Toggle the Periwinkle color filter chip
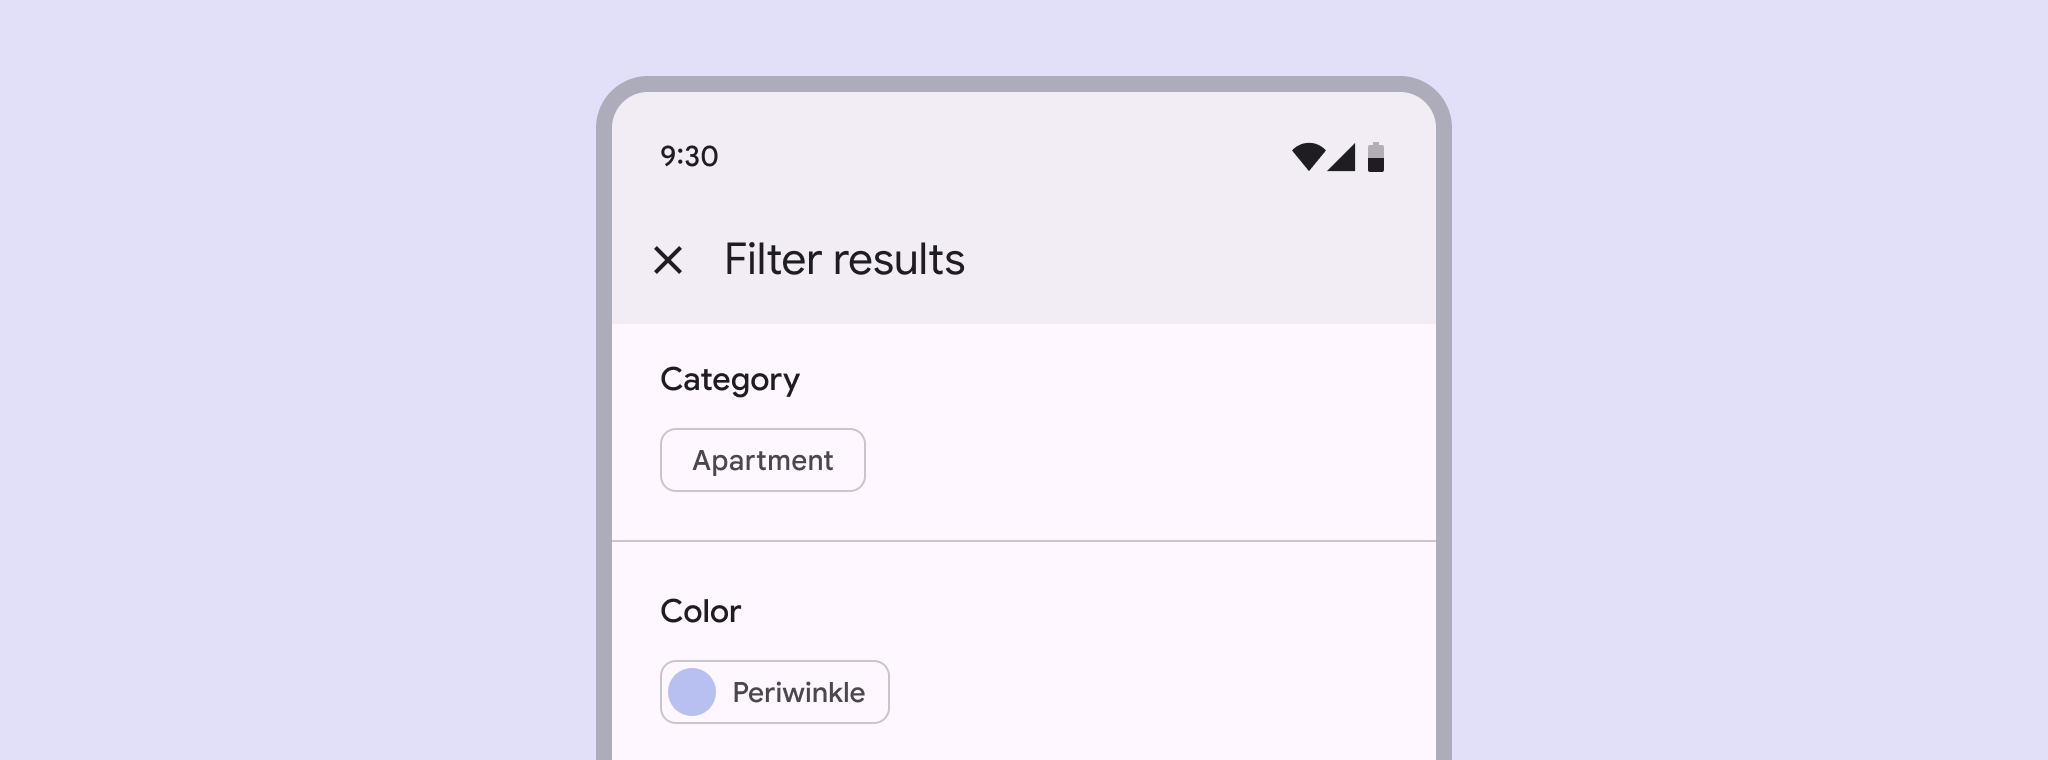The image size is (2048, 760). click(775, 692)
